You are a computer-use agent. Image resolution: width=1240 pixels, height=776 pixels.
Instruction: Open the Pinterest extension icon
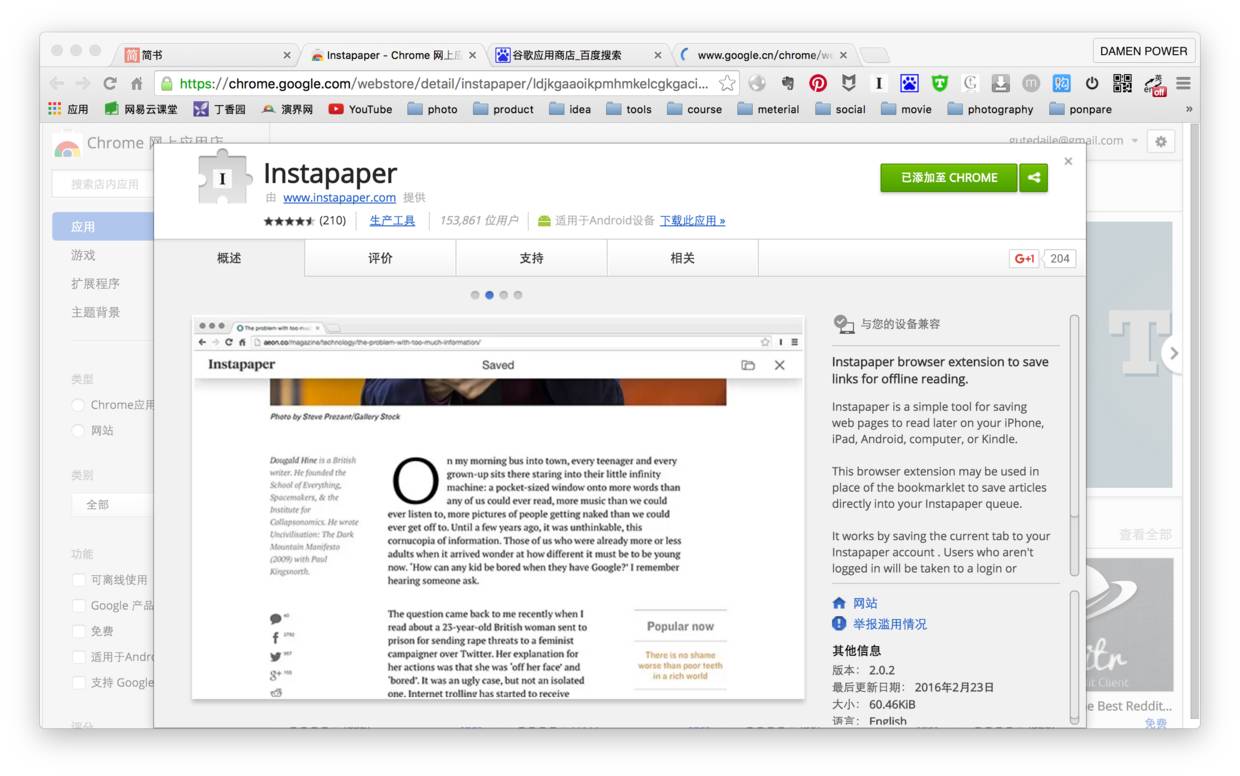(x=818, y=83)
